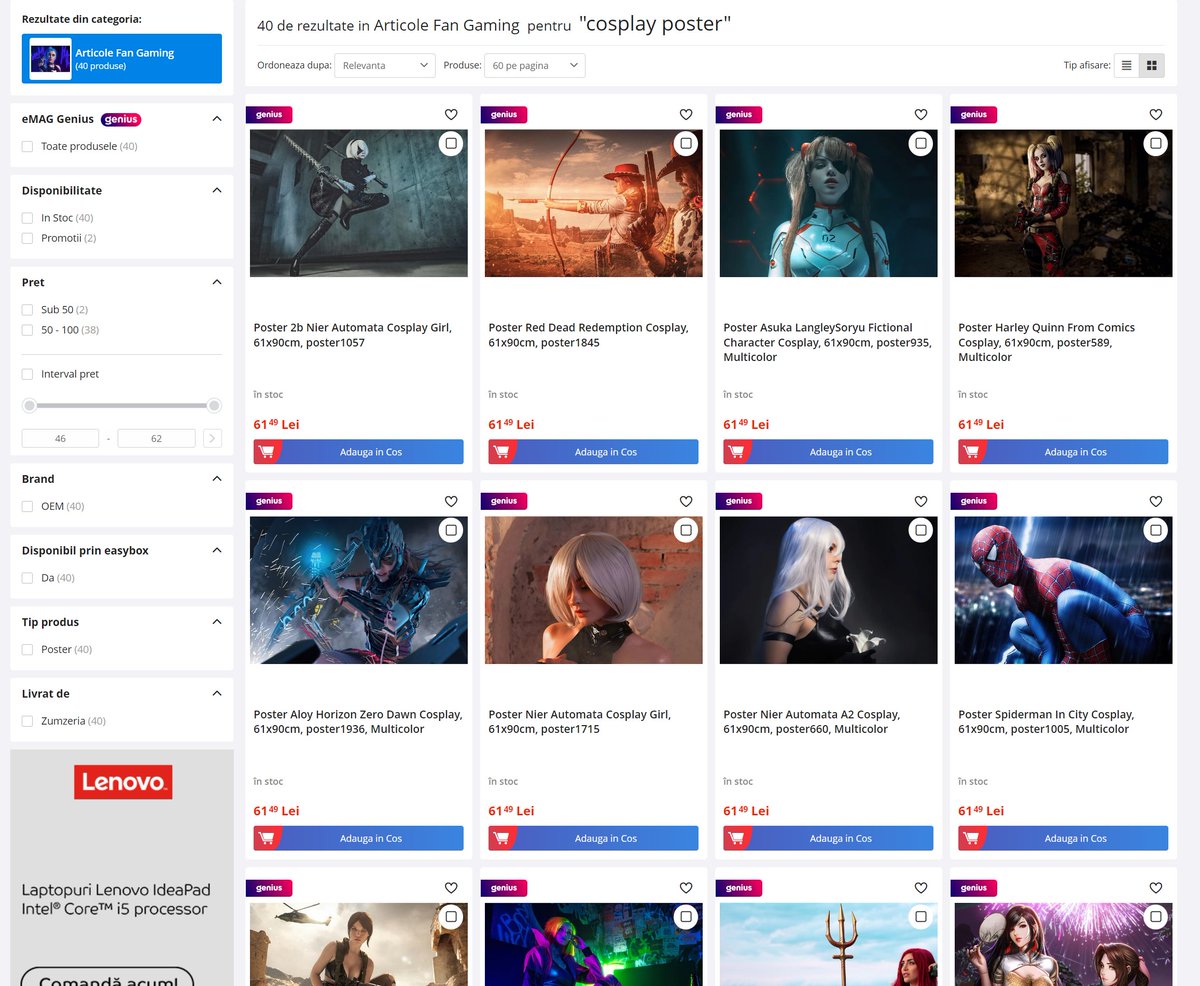Open the Relevanta sort dropdown

pyautogui.click(x=385, y=65)
